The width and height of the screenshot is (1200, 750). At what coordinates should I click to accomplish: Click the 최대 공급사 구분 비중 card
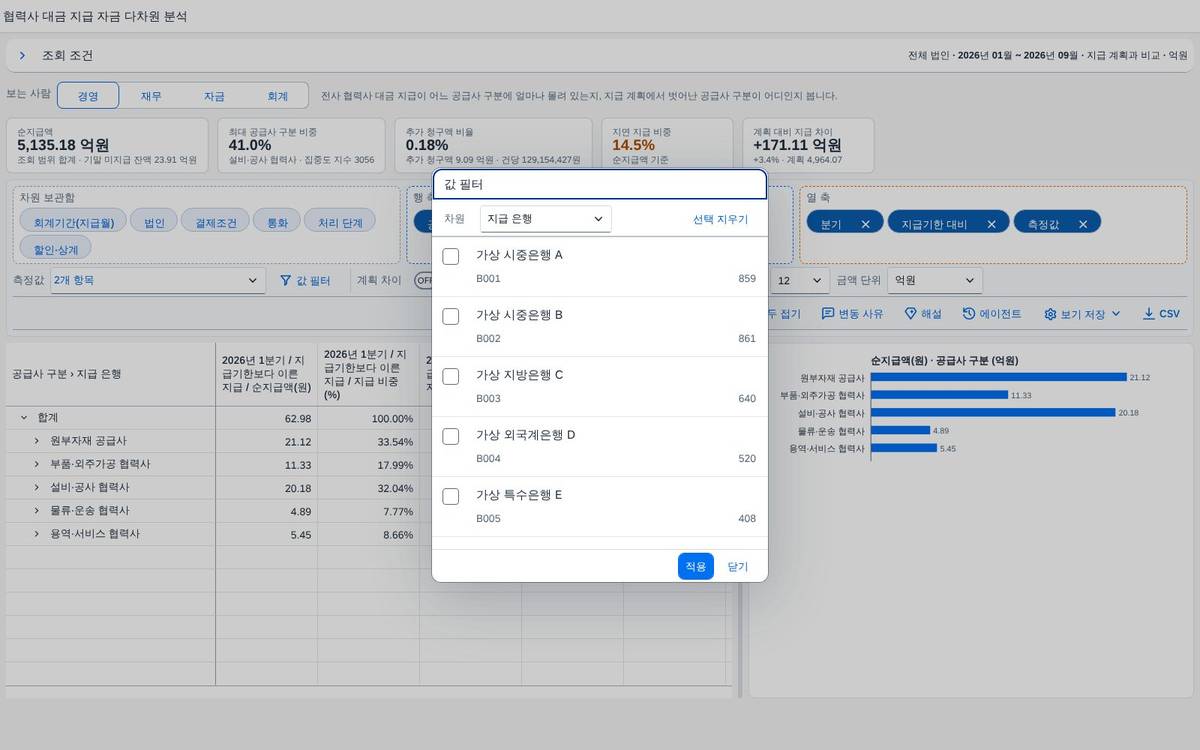301,145
